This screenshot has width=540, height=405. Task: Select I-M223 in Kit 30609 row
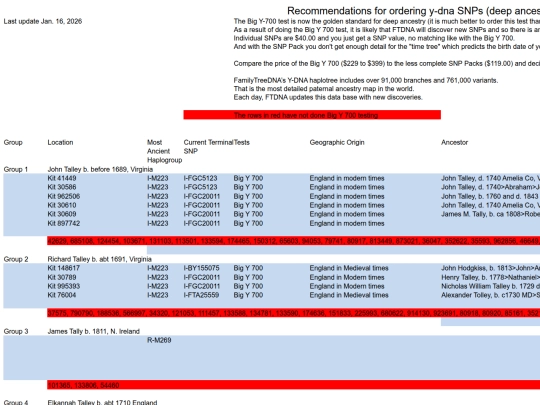tap(158, 214)
